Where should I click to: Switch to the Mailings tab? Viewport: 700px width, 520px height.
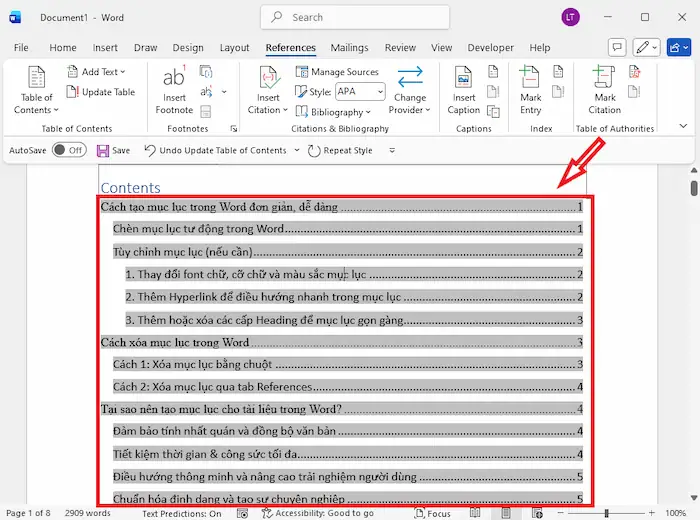pos(350,48)
